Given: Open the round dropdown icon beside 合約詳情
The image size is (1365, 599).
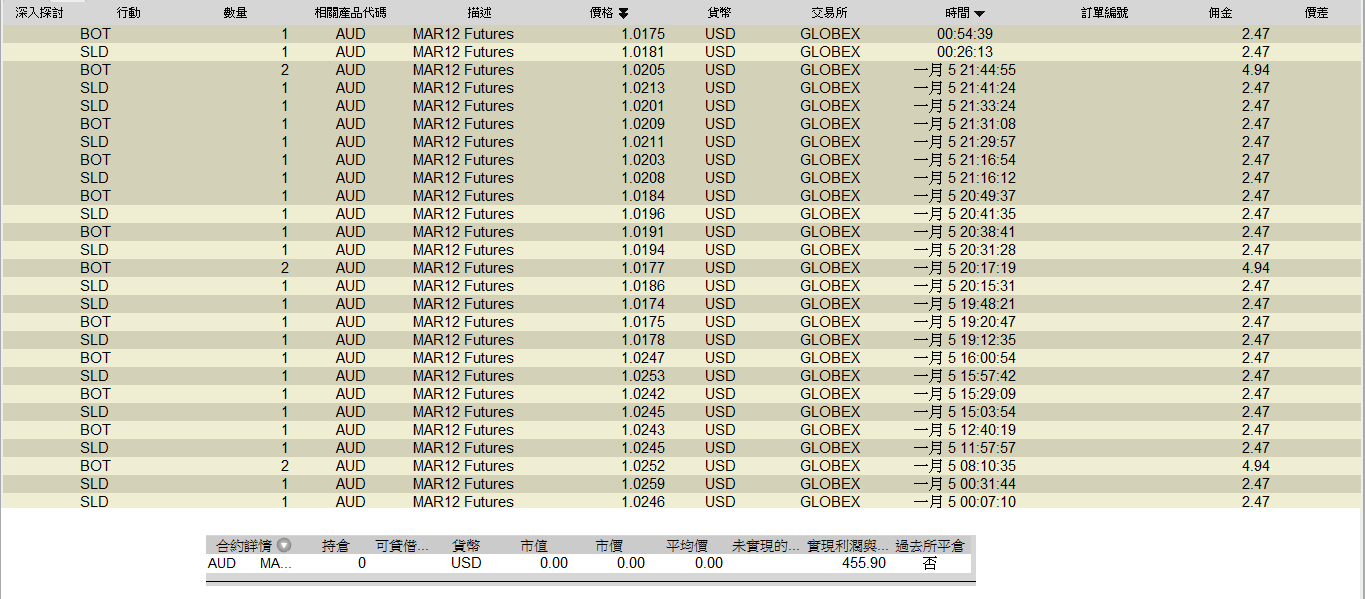Looking at the screenshot, I should [x=284, y=546].
